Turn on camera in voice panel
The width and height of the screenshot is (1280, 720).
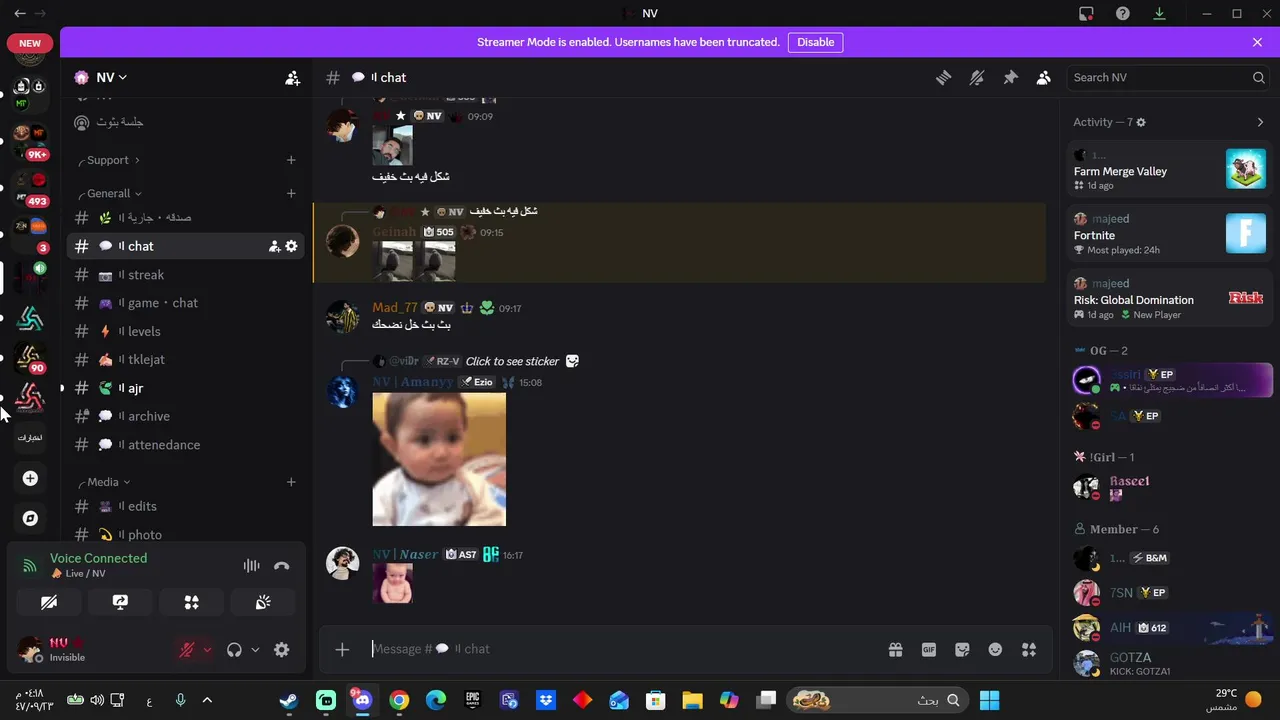49,602
